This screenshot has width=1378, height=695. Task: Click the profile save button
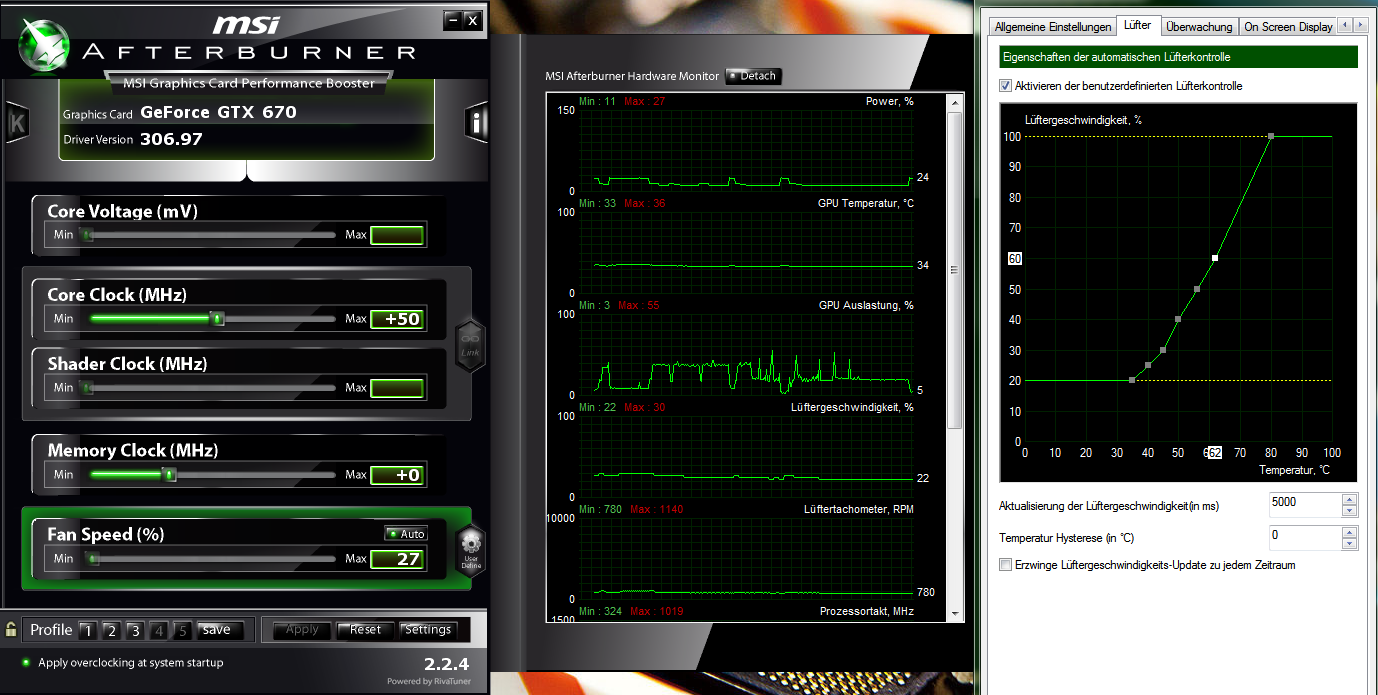(220, 630)
